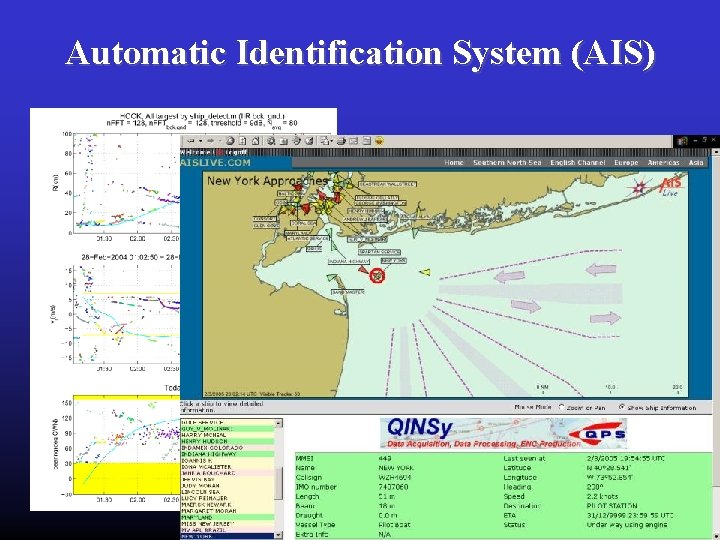Click the ship list scroll down arrow
The width and height of the screenshot is (720, 540).
(x=279, y=535)
